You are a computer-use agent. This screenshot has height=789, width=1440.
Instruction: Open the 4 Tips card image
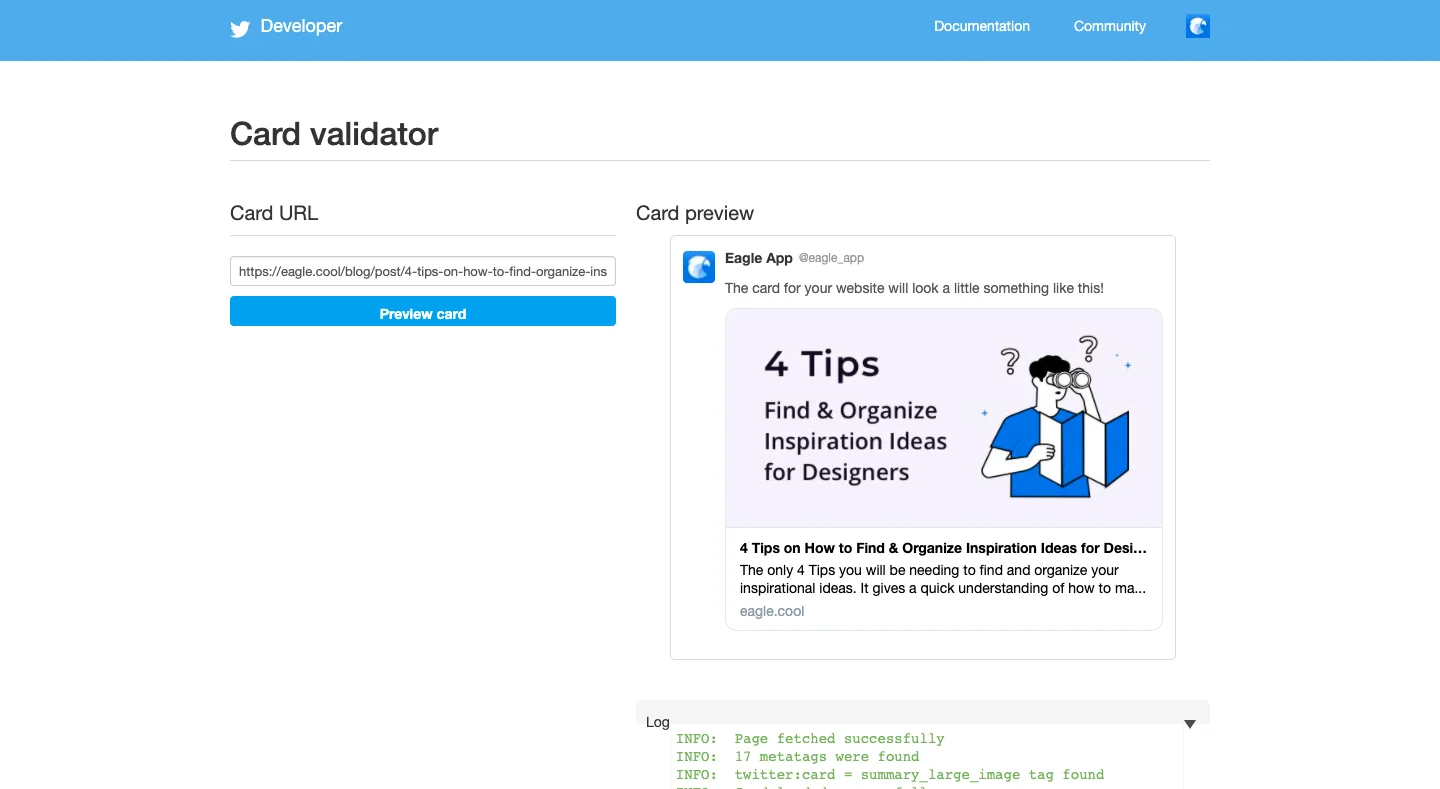(944, 418)
